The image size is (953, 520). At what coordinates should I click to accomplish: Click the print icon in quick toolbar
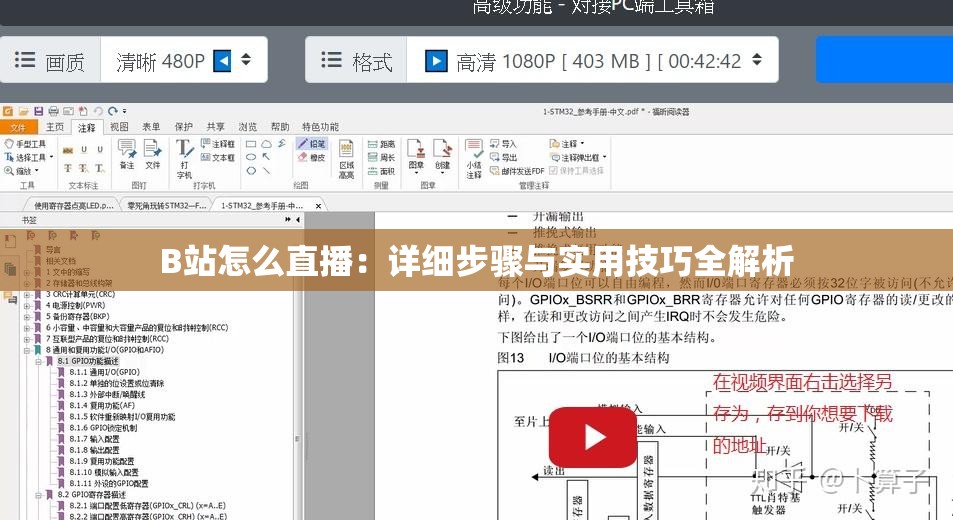53,111
